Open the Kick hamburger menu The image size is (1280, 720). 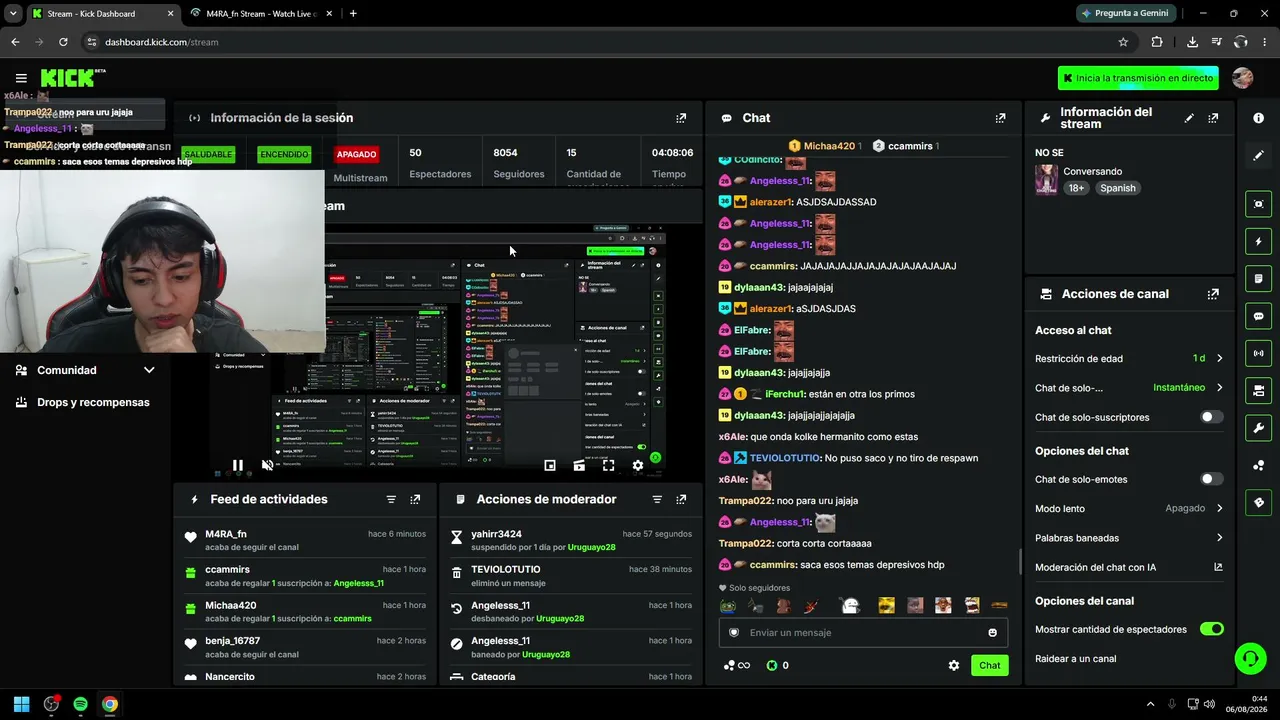tap(21, 78)
